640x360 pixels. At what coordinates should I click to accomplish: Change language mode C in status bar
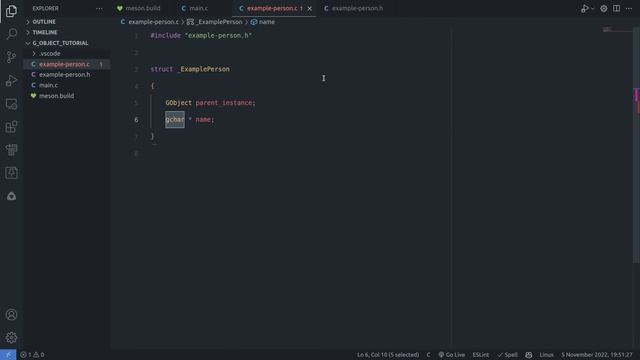pos(428,355)
